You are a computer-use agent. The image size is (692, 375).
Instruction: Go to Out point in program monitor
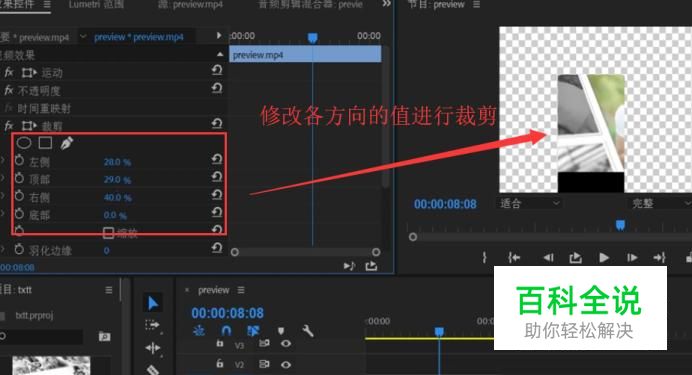click(x=659, y=258)
